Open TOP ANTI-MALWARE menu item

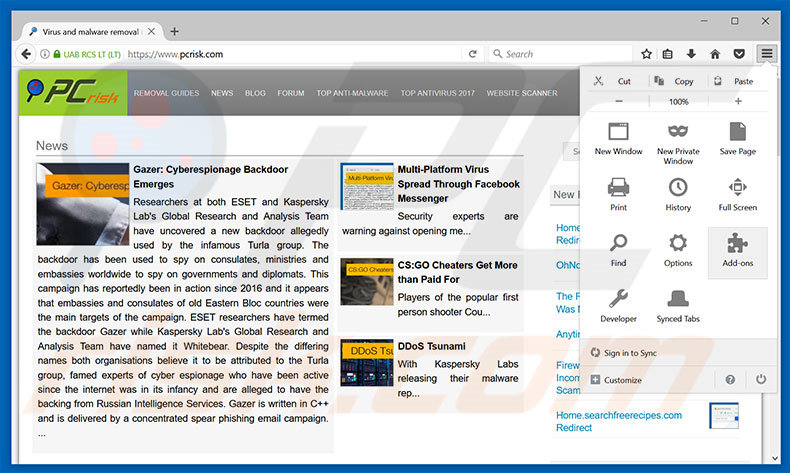point(352,93)
